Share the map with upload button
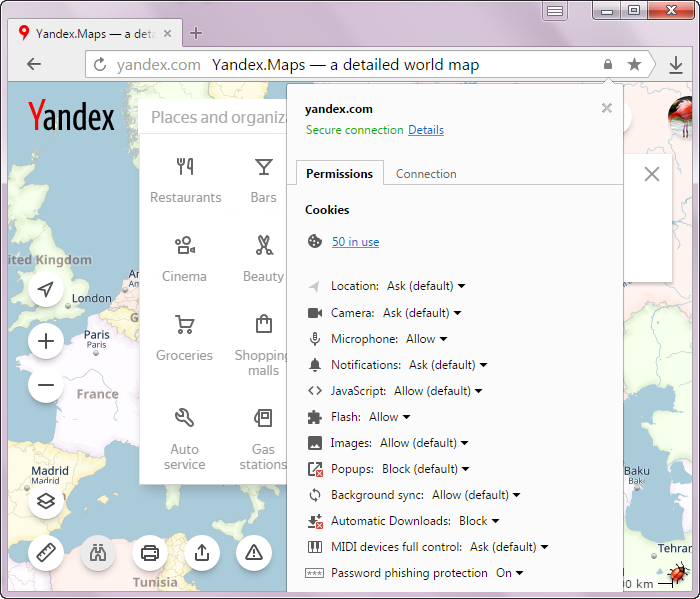 [202, 553]
